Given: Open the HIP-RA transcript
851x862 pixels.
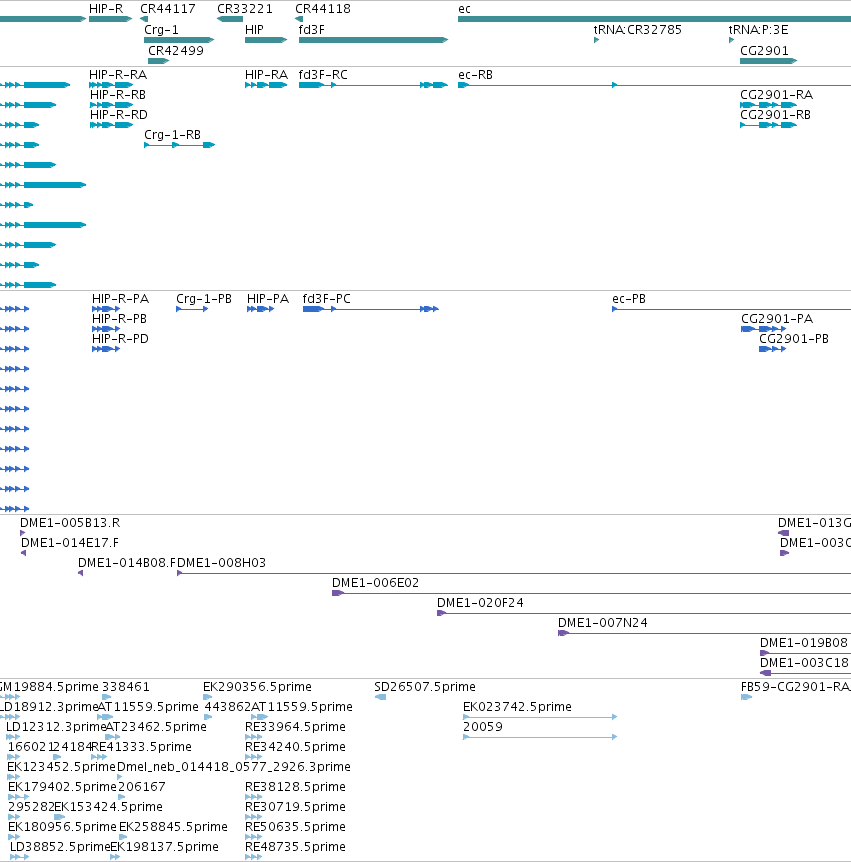Looking at the screenshot, I should coord(266,85).
